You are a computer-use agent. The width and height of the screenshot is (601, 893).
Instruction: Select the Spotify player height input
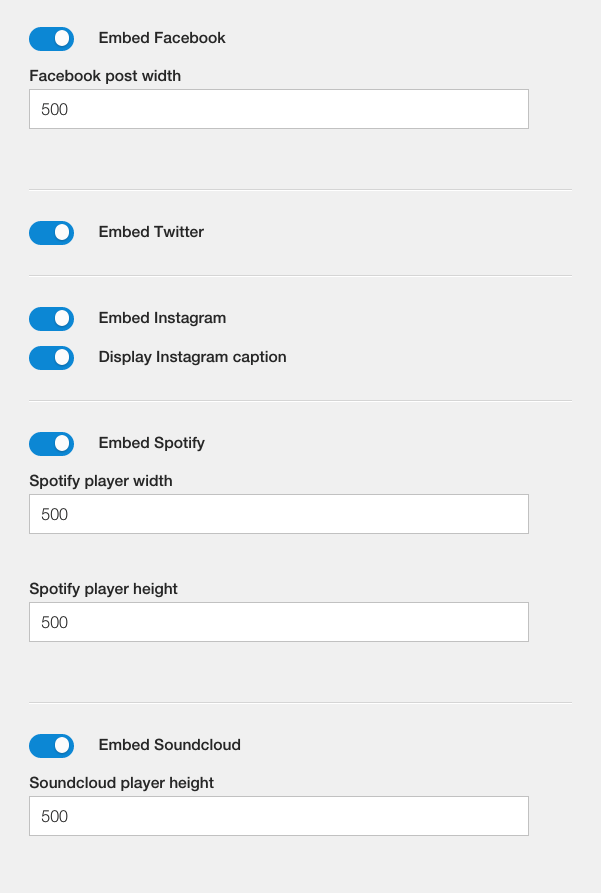[x=279, y=621]
